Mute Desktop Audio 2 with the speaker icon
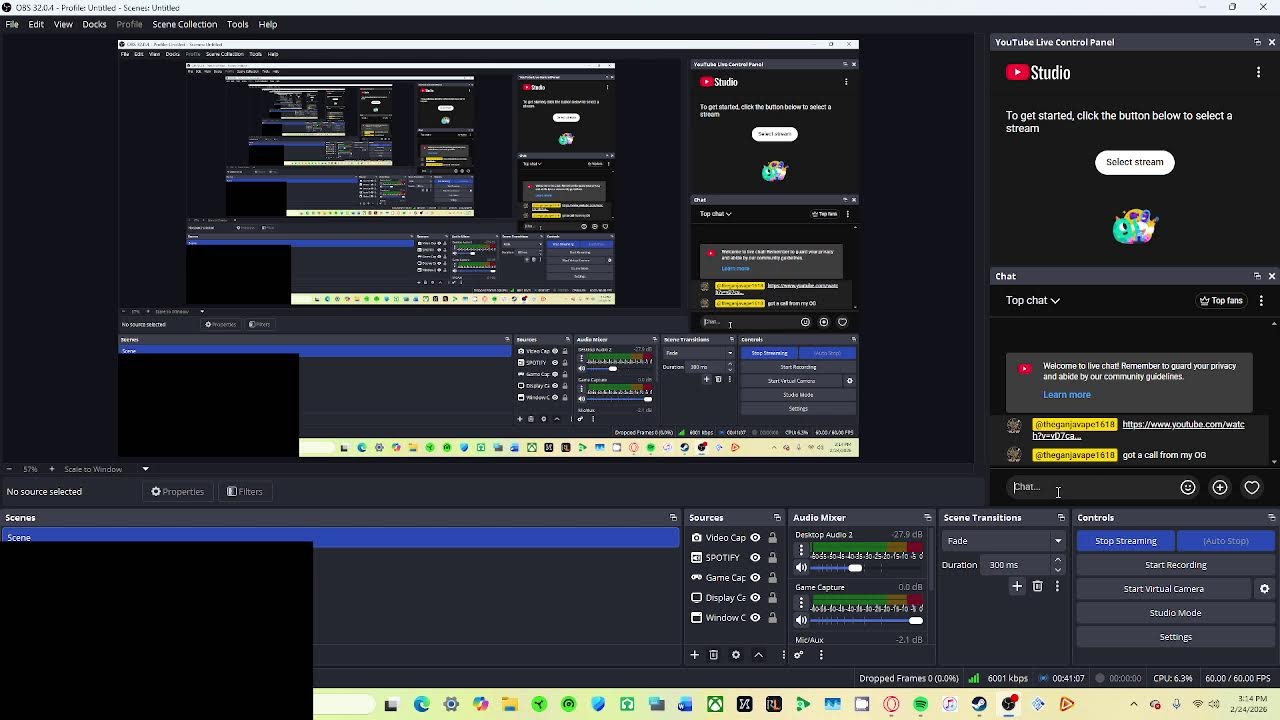Screen dimensions: 1280x720 pyautogui.click(x=801, y=568)
